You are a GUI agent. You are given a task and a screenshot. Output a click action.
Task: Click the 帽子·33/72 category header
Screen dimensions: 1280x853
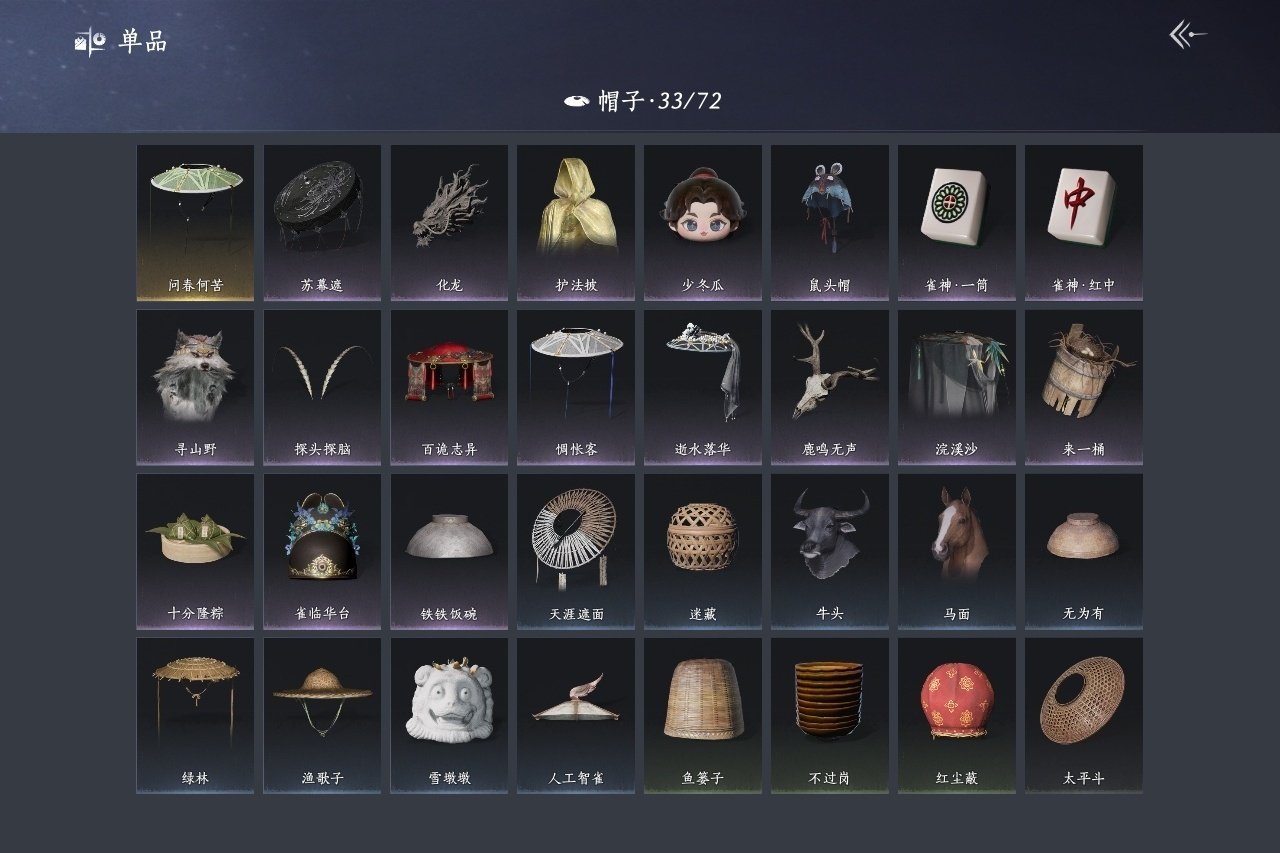[x=643, y=100]
